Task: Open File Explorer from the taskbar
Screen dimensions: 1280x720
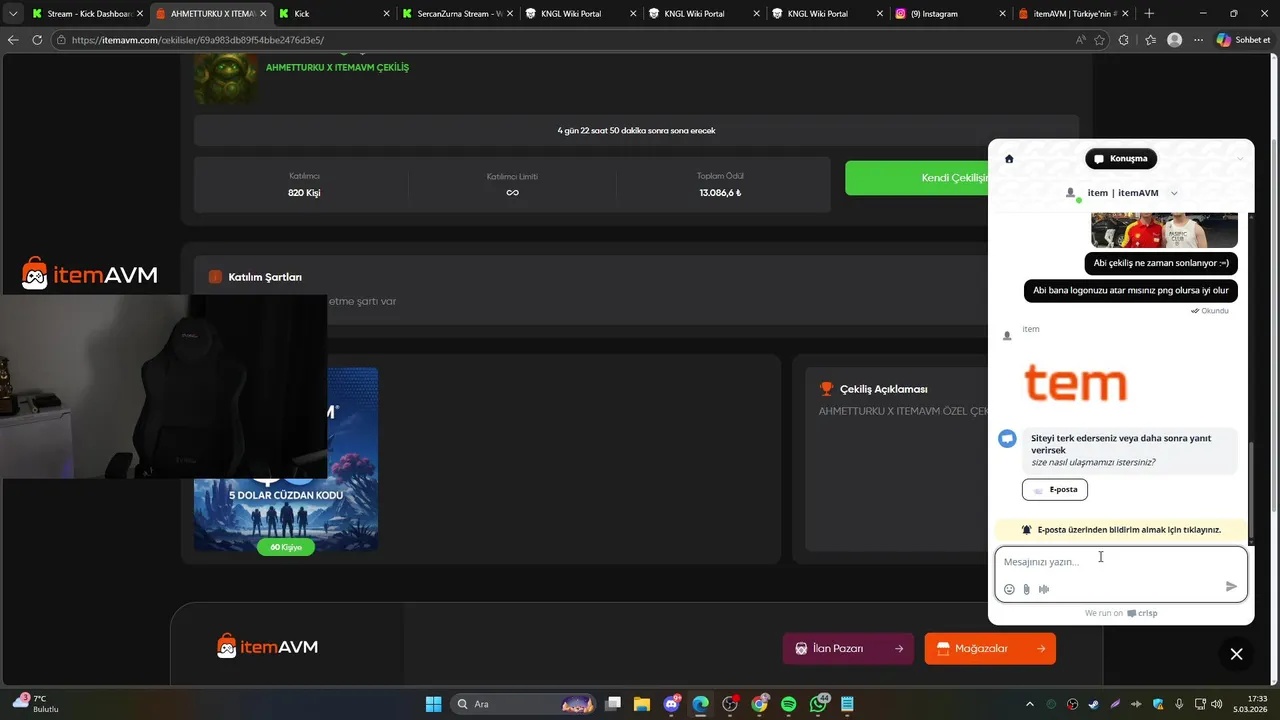Action: pyautogui.click(x=642, y=704)
